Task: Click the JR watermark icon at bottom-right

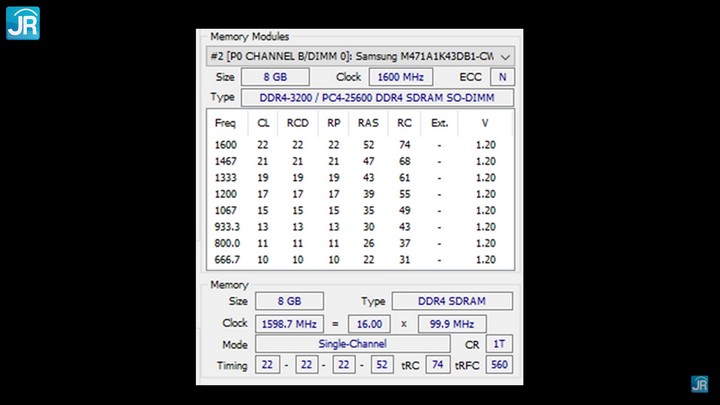Action: (699, 384)
